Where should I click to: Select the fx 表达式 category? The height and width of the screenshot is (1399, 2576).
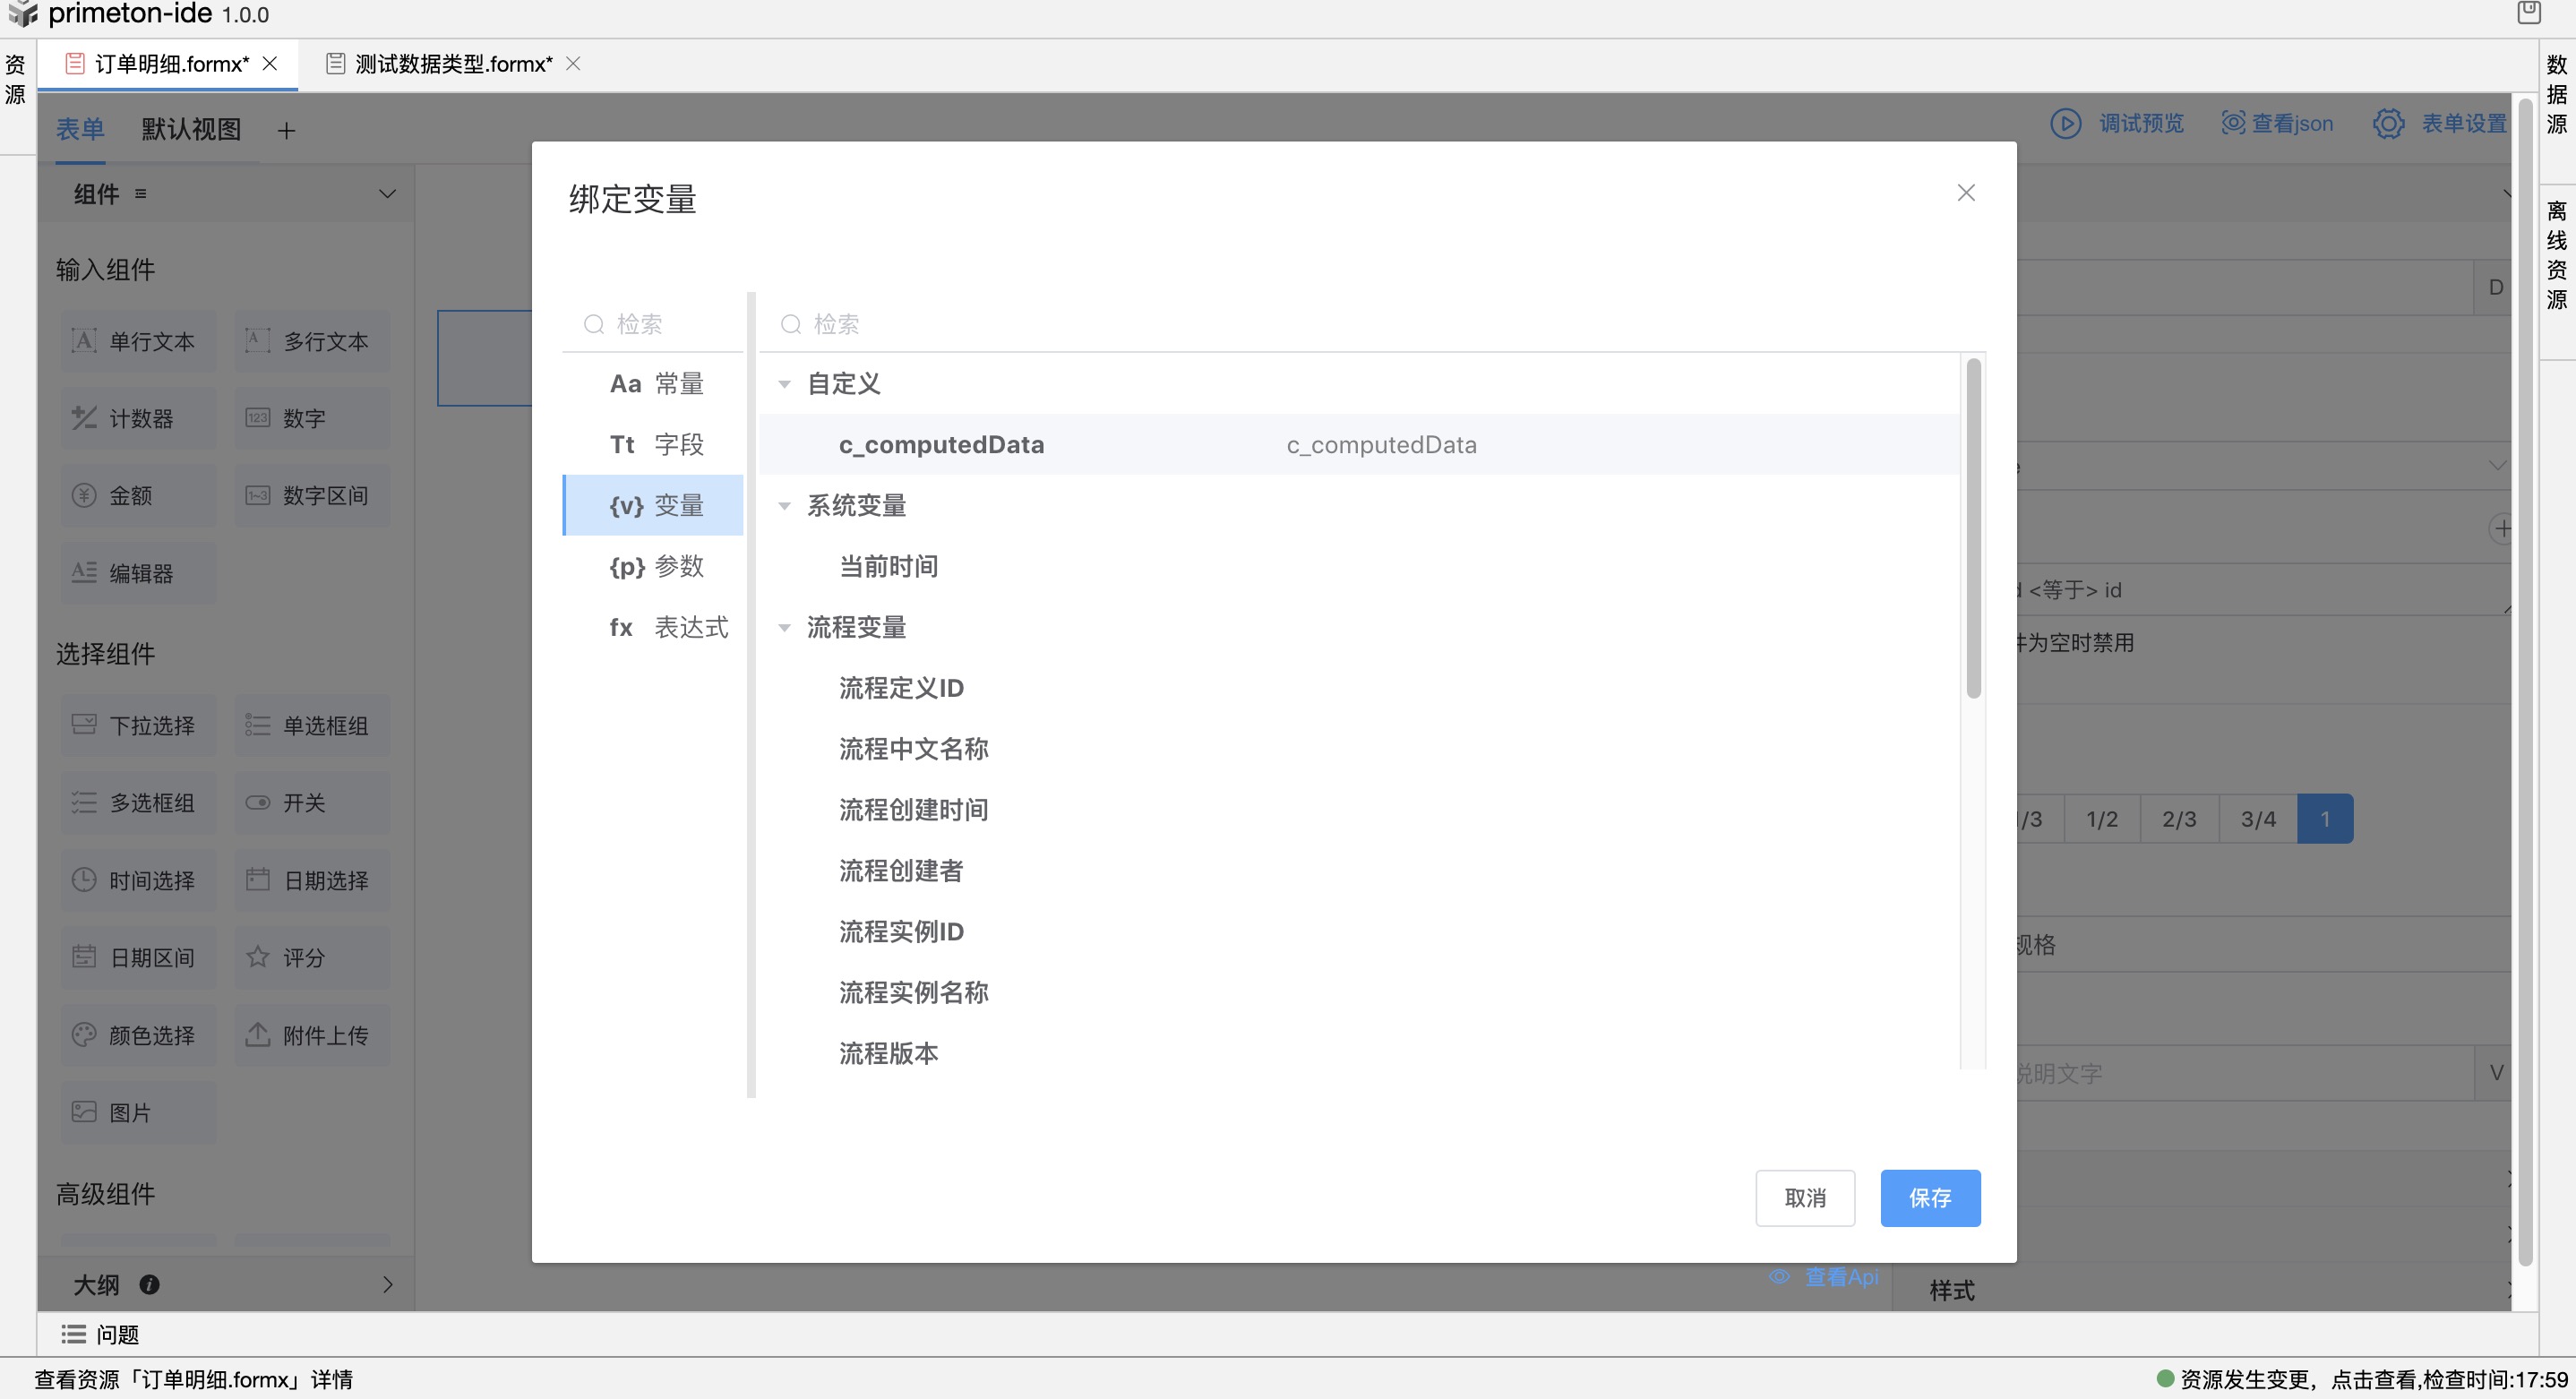coord(667,627)
